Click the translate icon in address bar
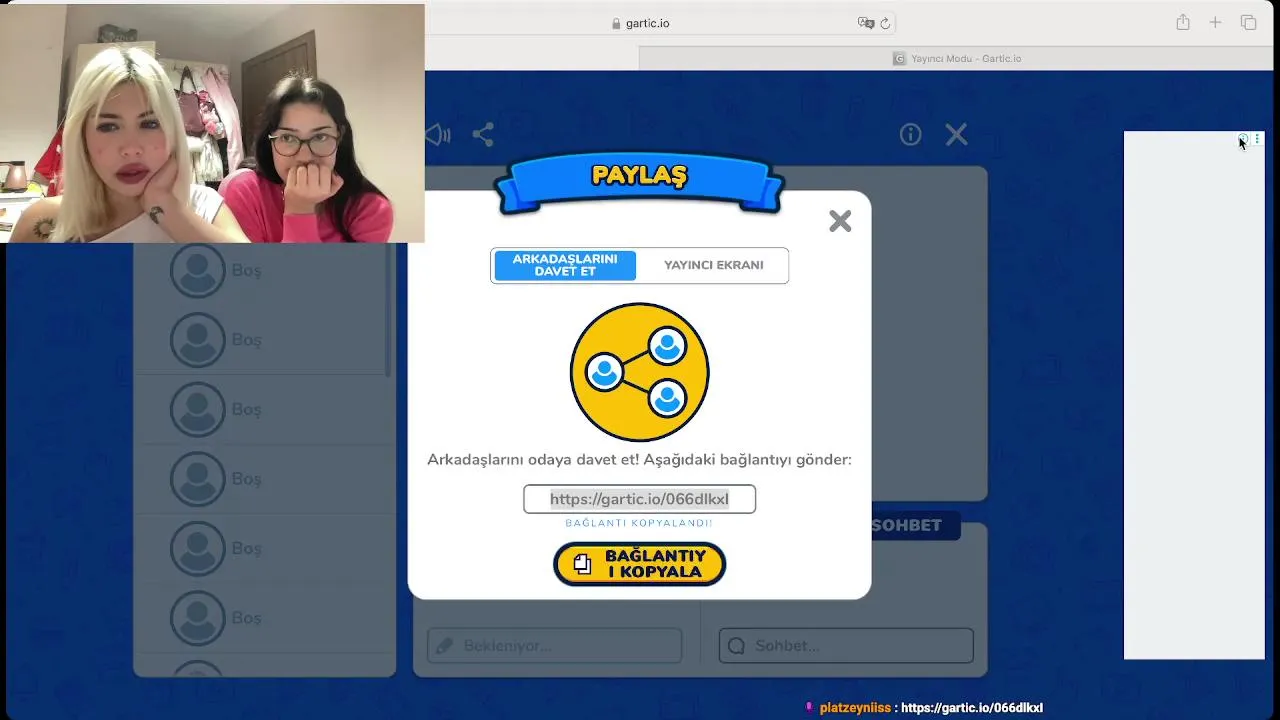 [866, 23]
